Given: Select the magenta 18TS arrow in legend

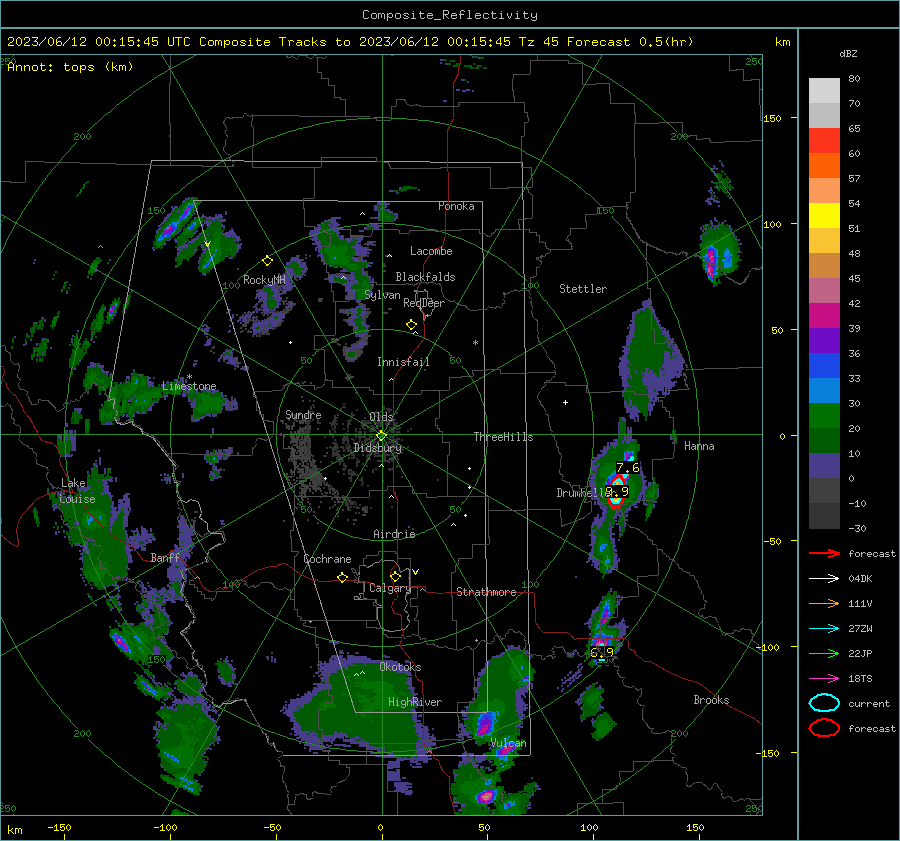Looking at the screenshot, I should [x=824, y=679].
